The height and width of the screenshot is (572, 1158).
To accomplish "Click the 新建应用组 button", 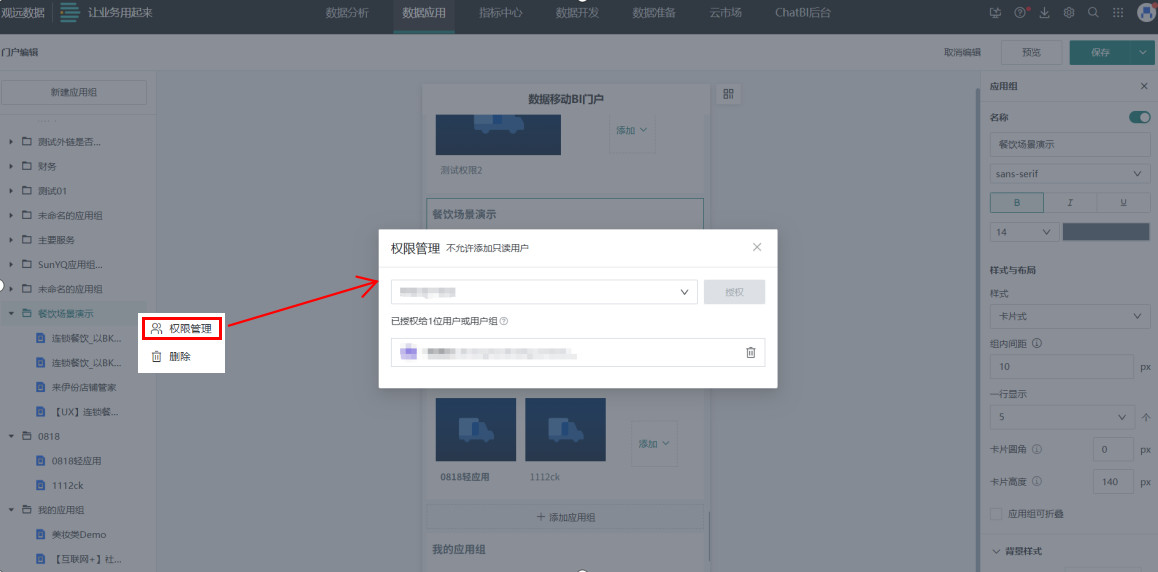I will [74, 93].
